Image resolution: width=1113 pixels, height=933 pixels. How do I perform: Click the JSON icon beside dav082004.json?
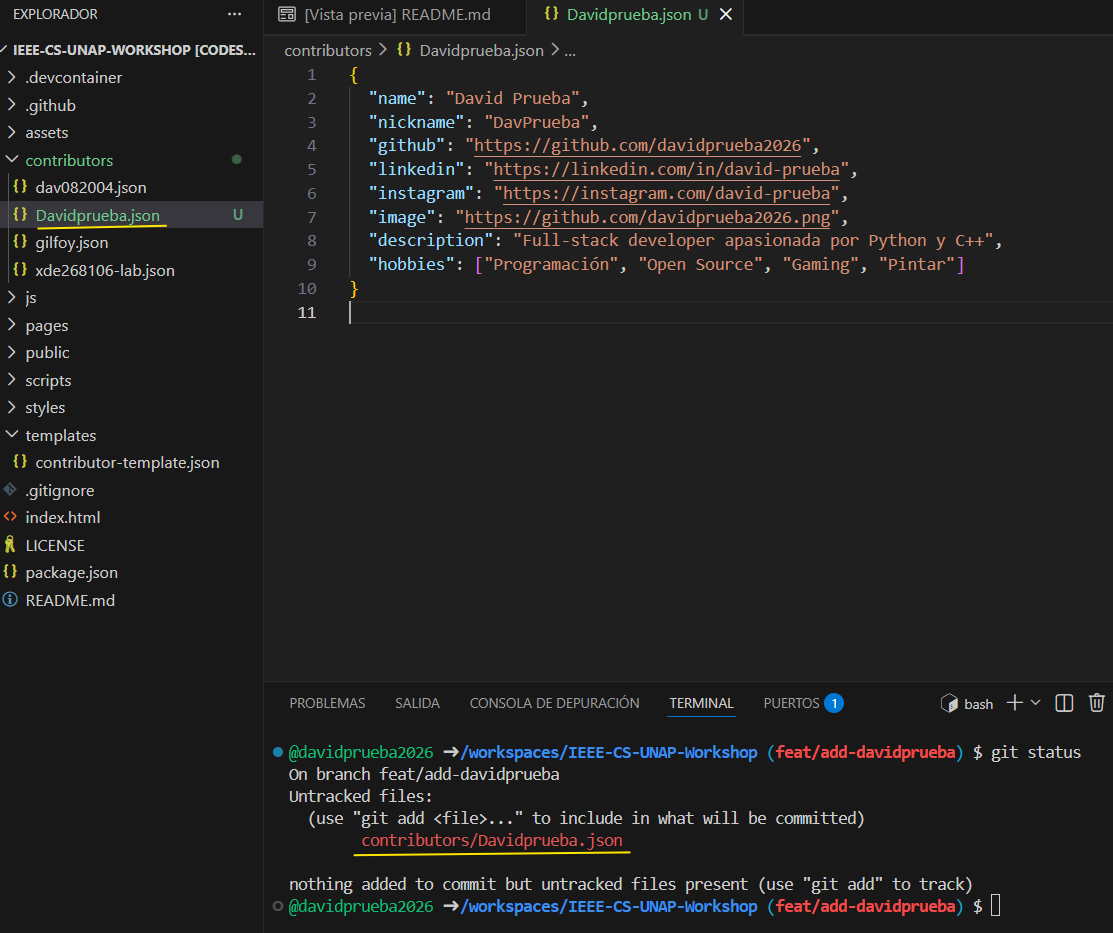(20, 187)
